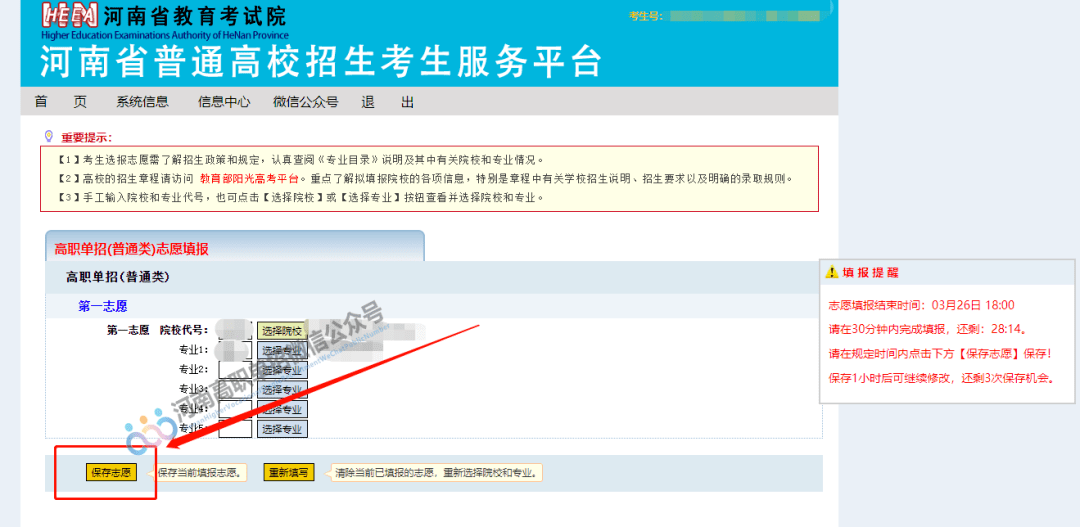Image resolution: width=1080 pixels, height=527 pixels.
Task: Click the 重要提示 heading
Action: click(87, 137)
